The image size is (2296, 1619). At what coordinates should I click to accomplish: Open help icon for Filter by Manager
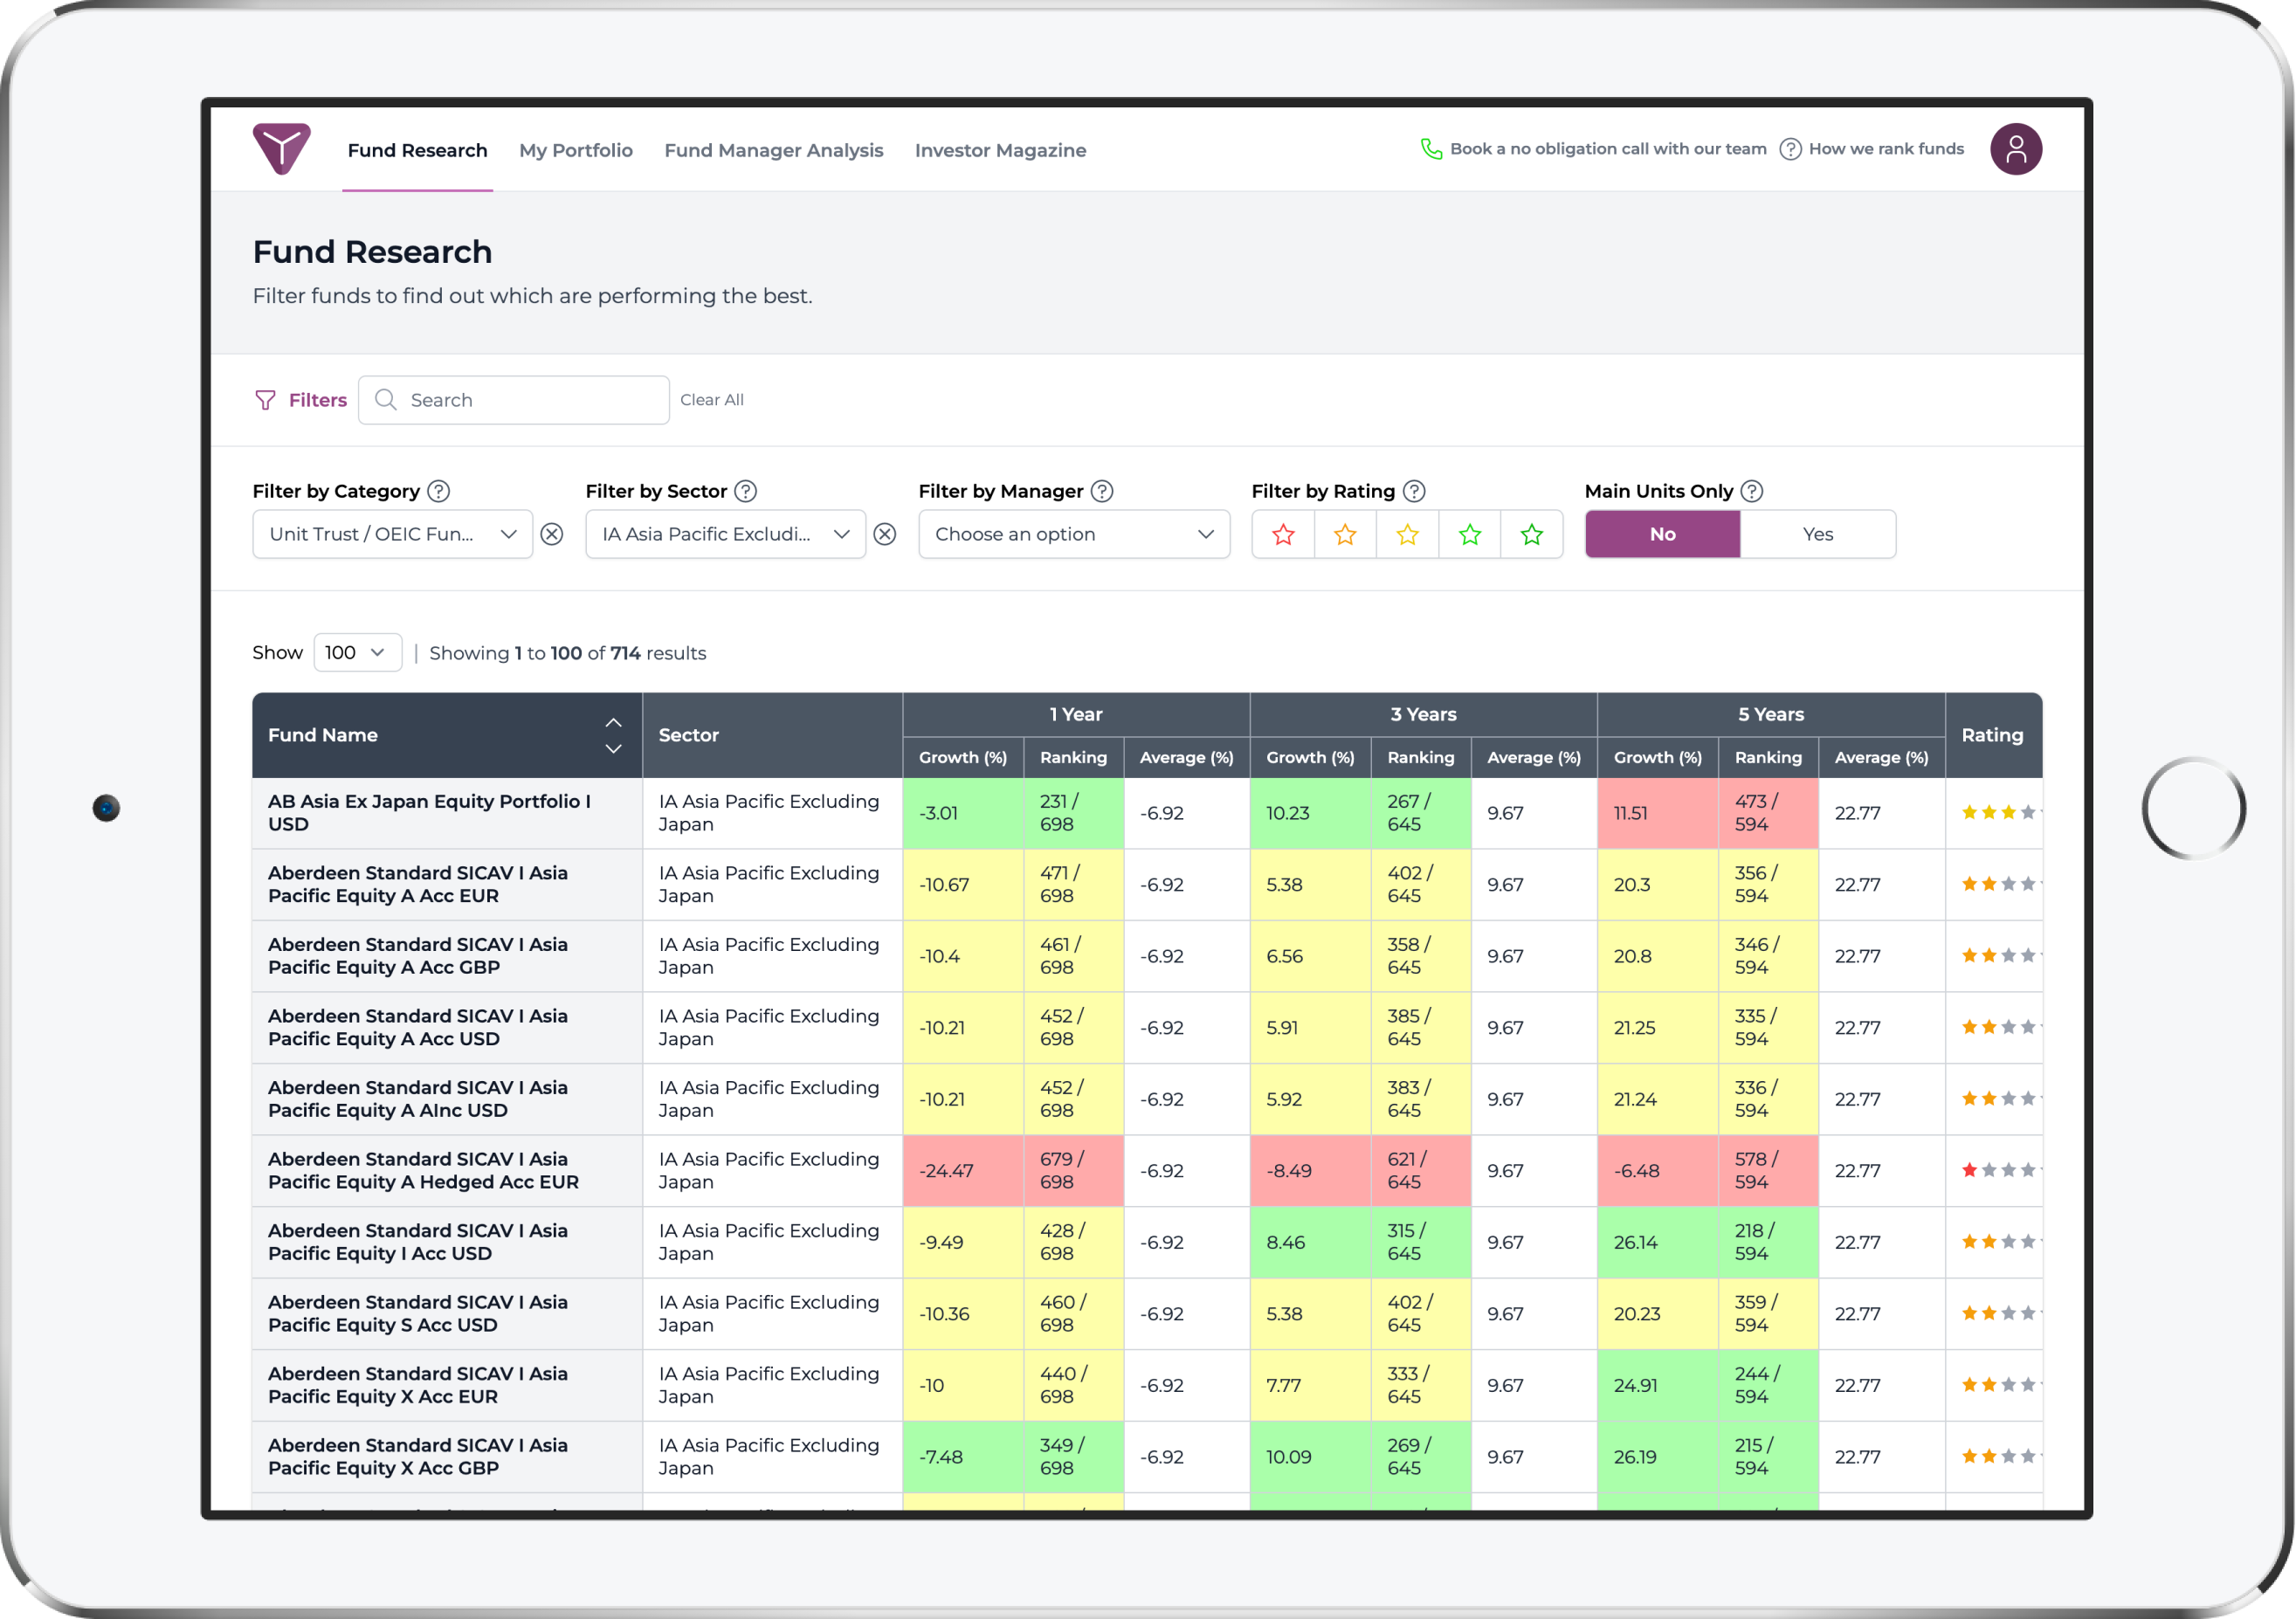tap(1101, 491)
